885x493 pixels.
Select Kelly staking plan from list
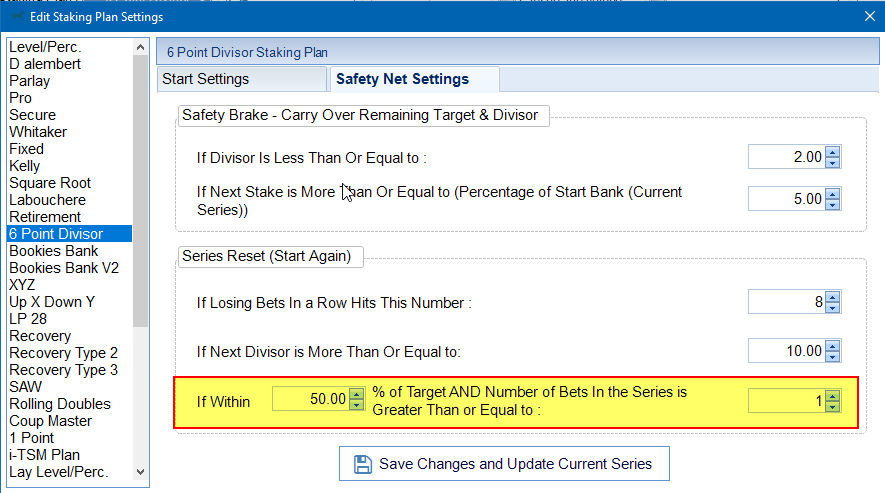point(25,166)
